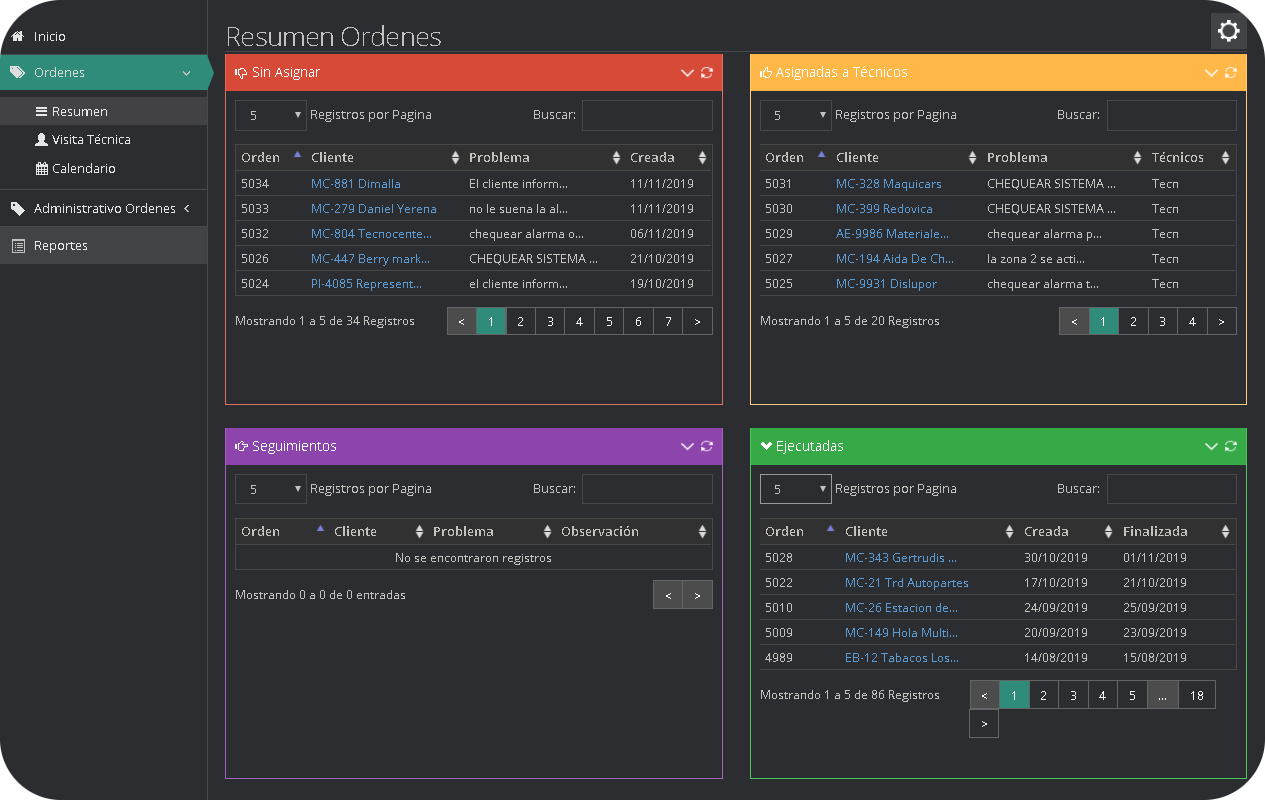Collapse the Ejecutadas panel chevron
The height and width of the screenshot is (800, 1265).
(x=1211, y=447)
